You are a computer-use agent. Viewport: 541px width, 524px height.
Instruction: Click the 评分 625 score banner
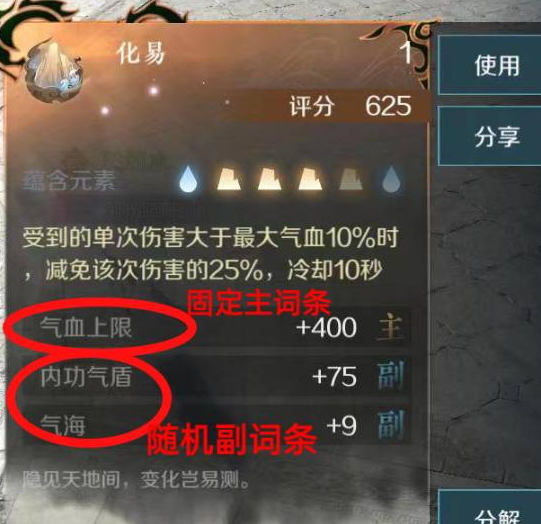click(324, 106)
